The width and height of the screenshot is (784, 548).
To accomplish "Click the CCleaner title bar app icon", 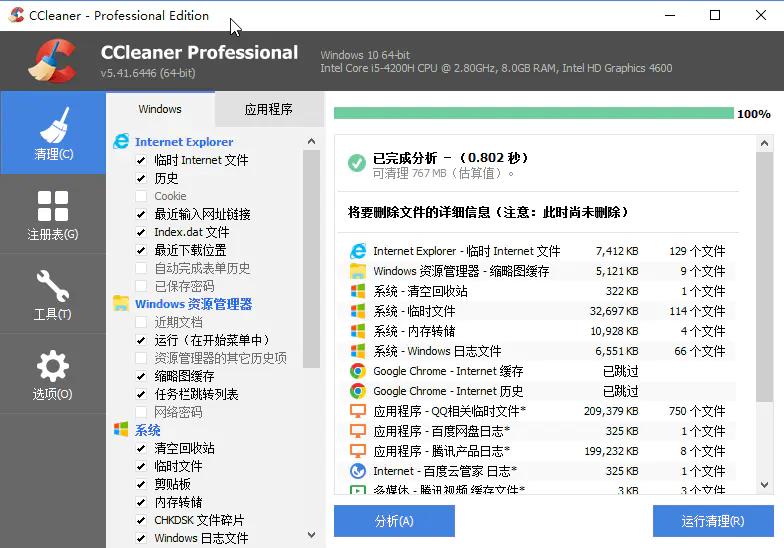I will (x=16, y=15).
